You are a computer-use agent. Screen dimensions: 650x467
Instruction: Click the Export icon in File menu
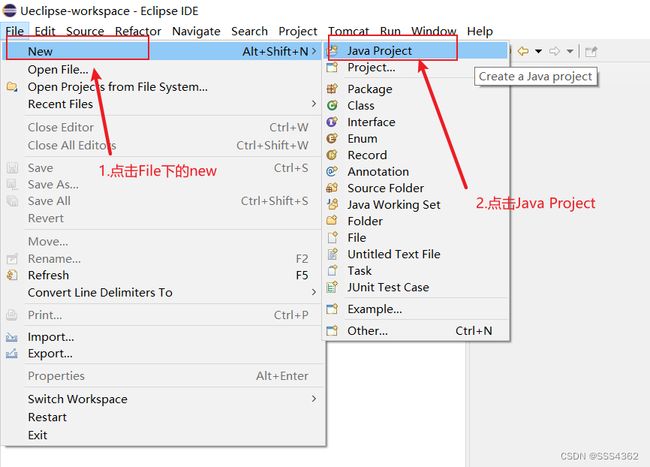pos(12,353)
